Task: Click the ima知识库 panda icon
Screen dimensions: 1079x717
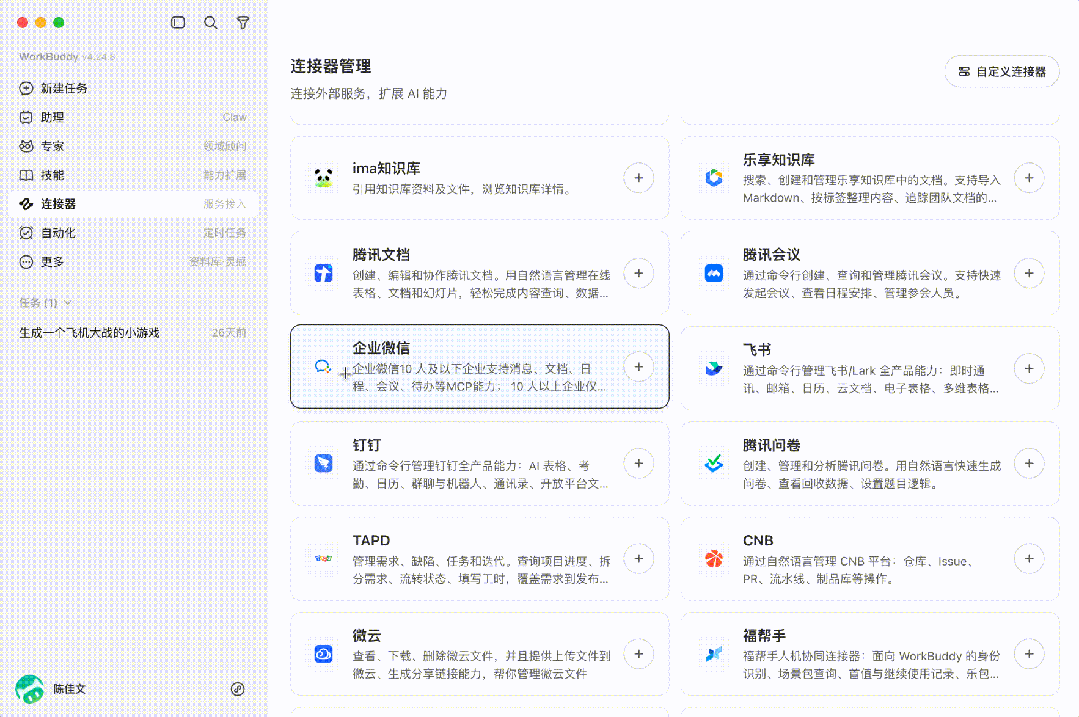Action: (x=323, y=178)
